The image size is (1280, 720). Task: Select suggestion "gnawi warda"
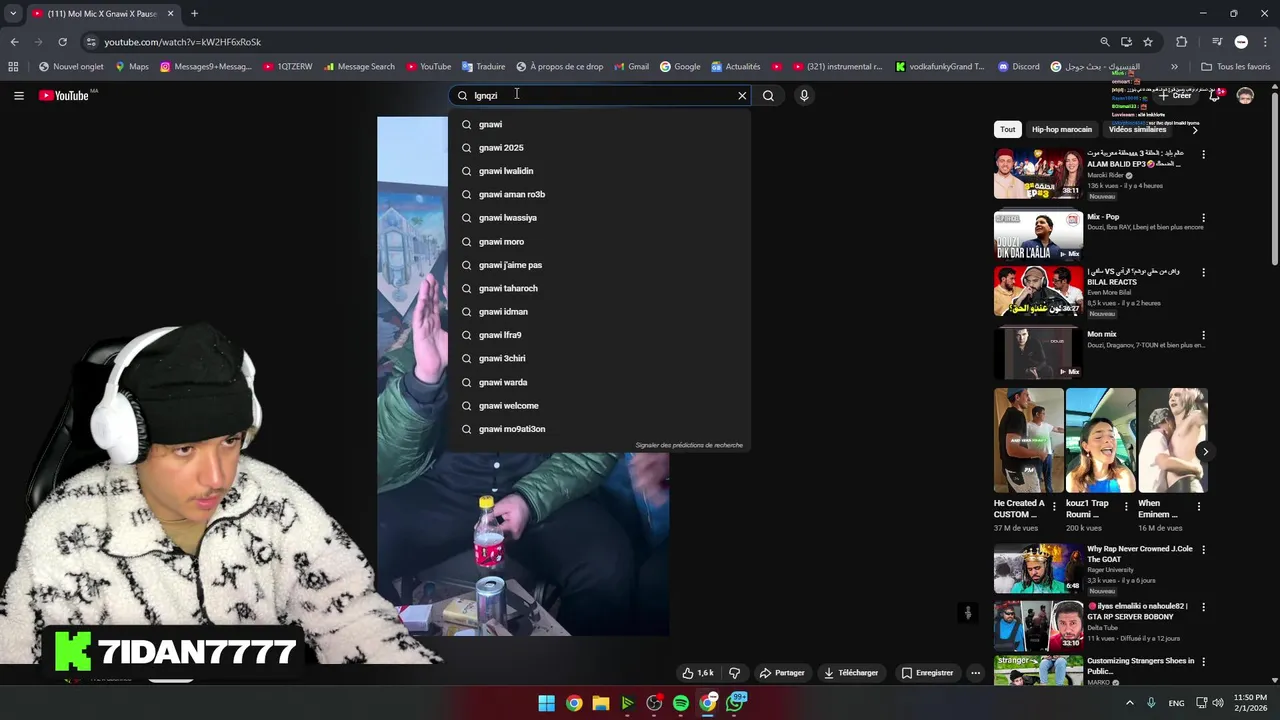(599, 382)
